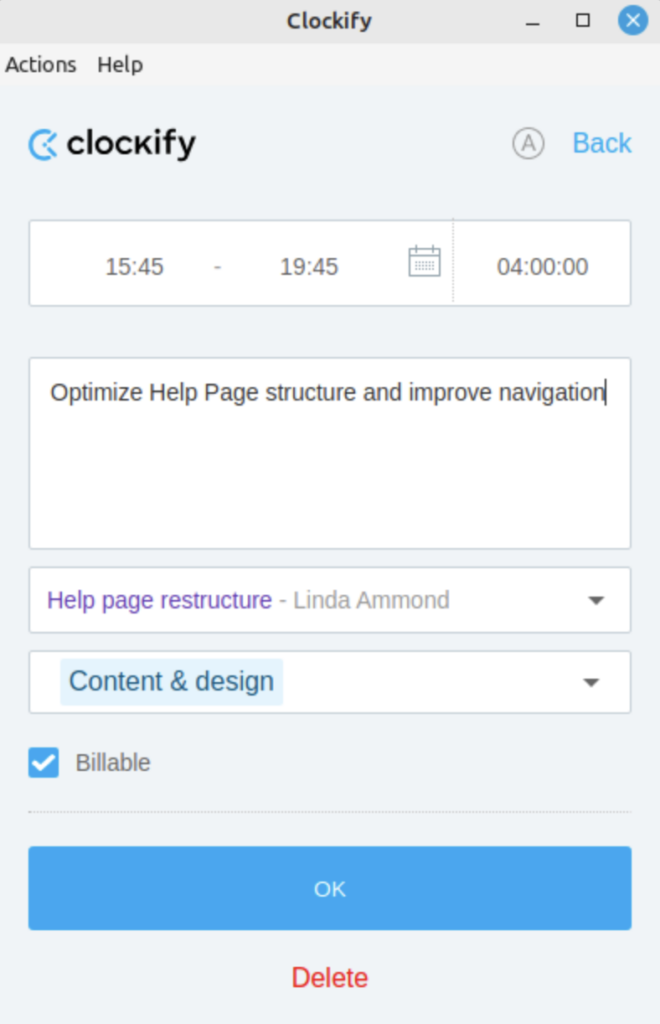Go Back to the time entries list

[x=602, y=143]
